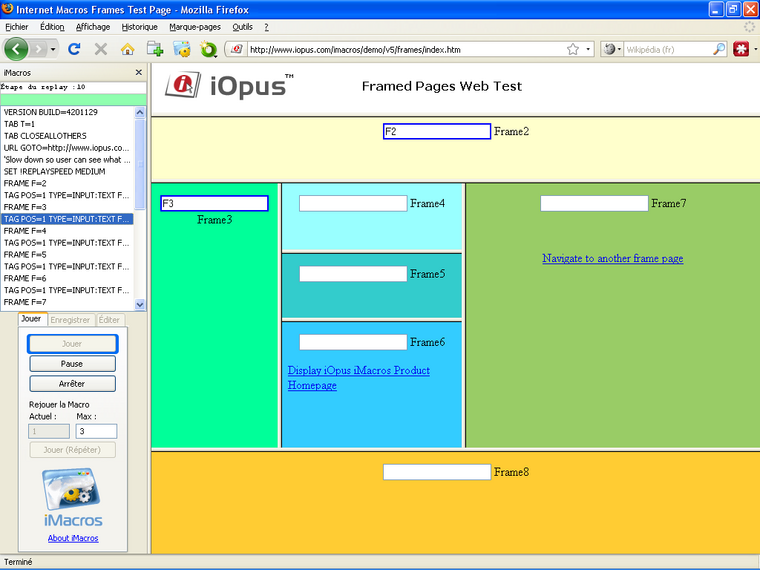Image resolution: width=760 pixels, height=570 pixels.
Task: Go to the Home page icon
Action: click(x=127, y=49)
